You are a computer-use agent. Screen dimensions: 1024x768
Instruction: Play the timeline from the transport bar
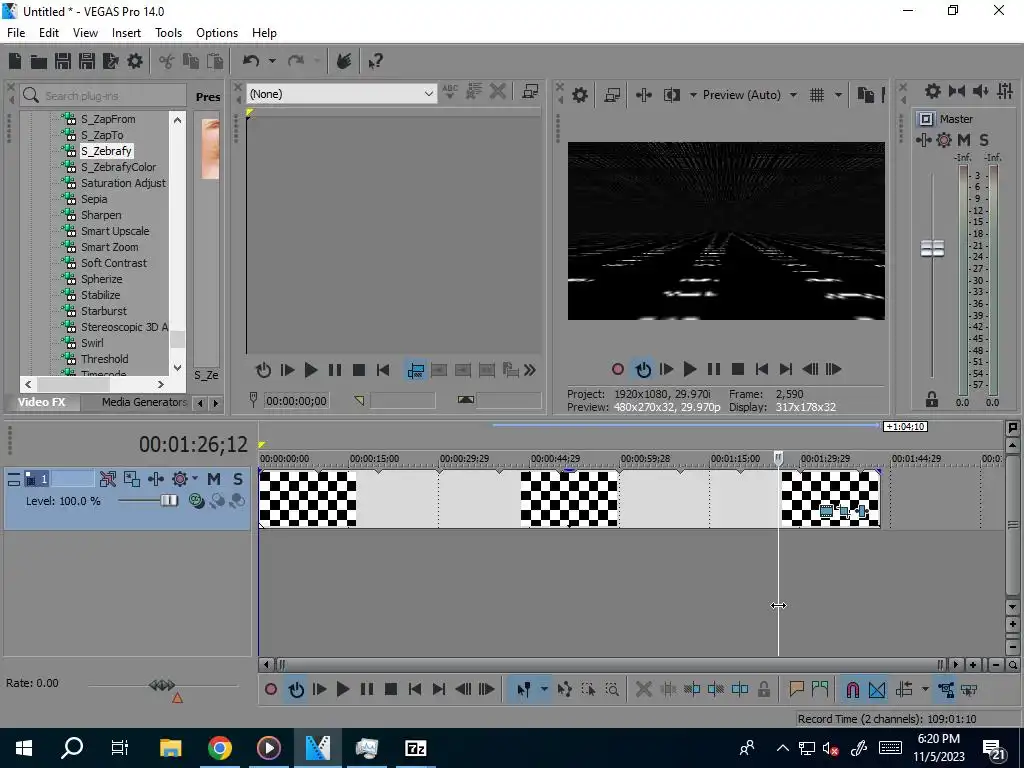pos(342,689)
